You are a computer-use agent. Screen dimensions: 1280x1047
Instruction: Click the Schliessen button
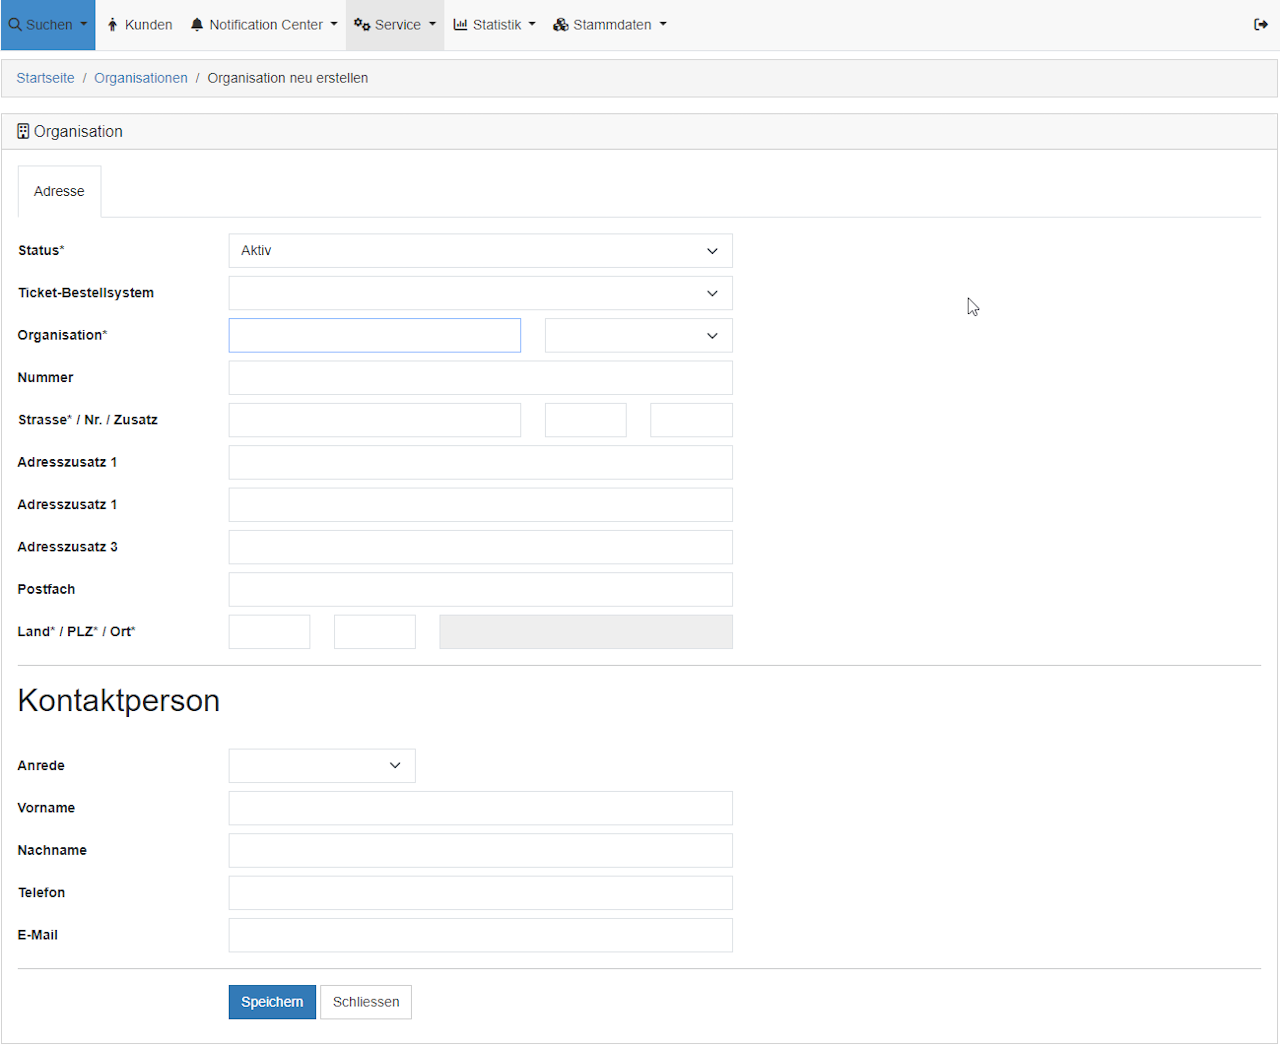tap(366, 1002)
